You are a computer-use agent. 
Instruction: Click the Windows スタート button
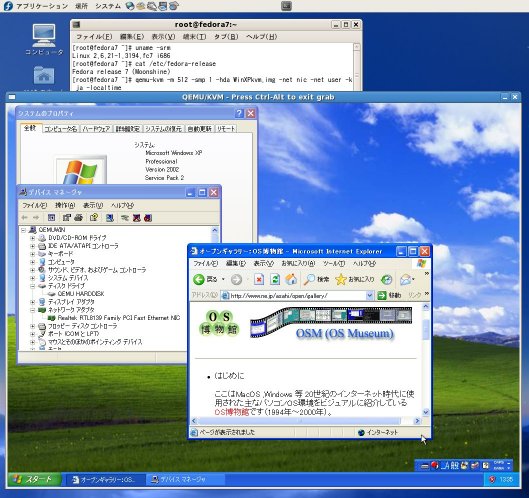coord(34,479)
